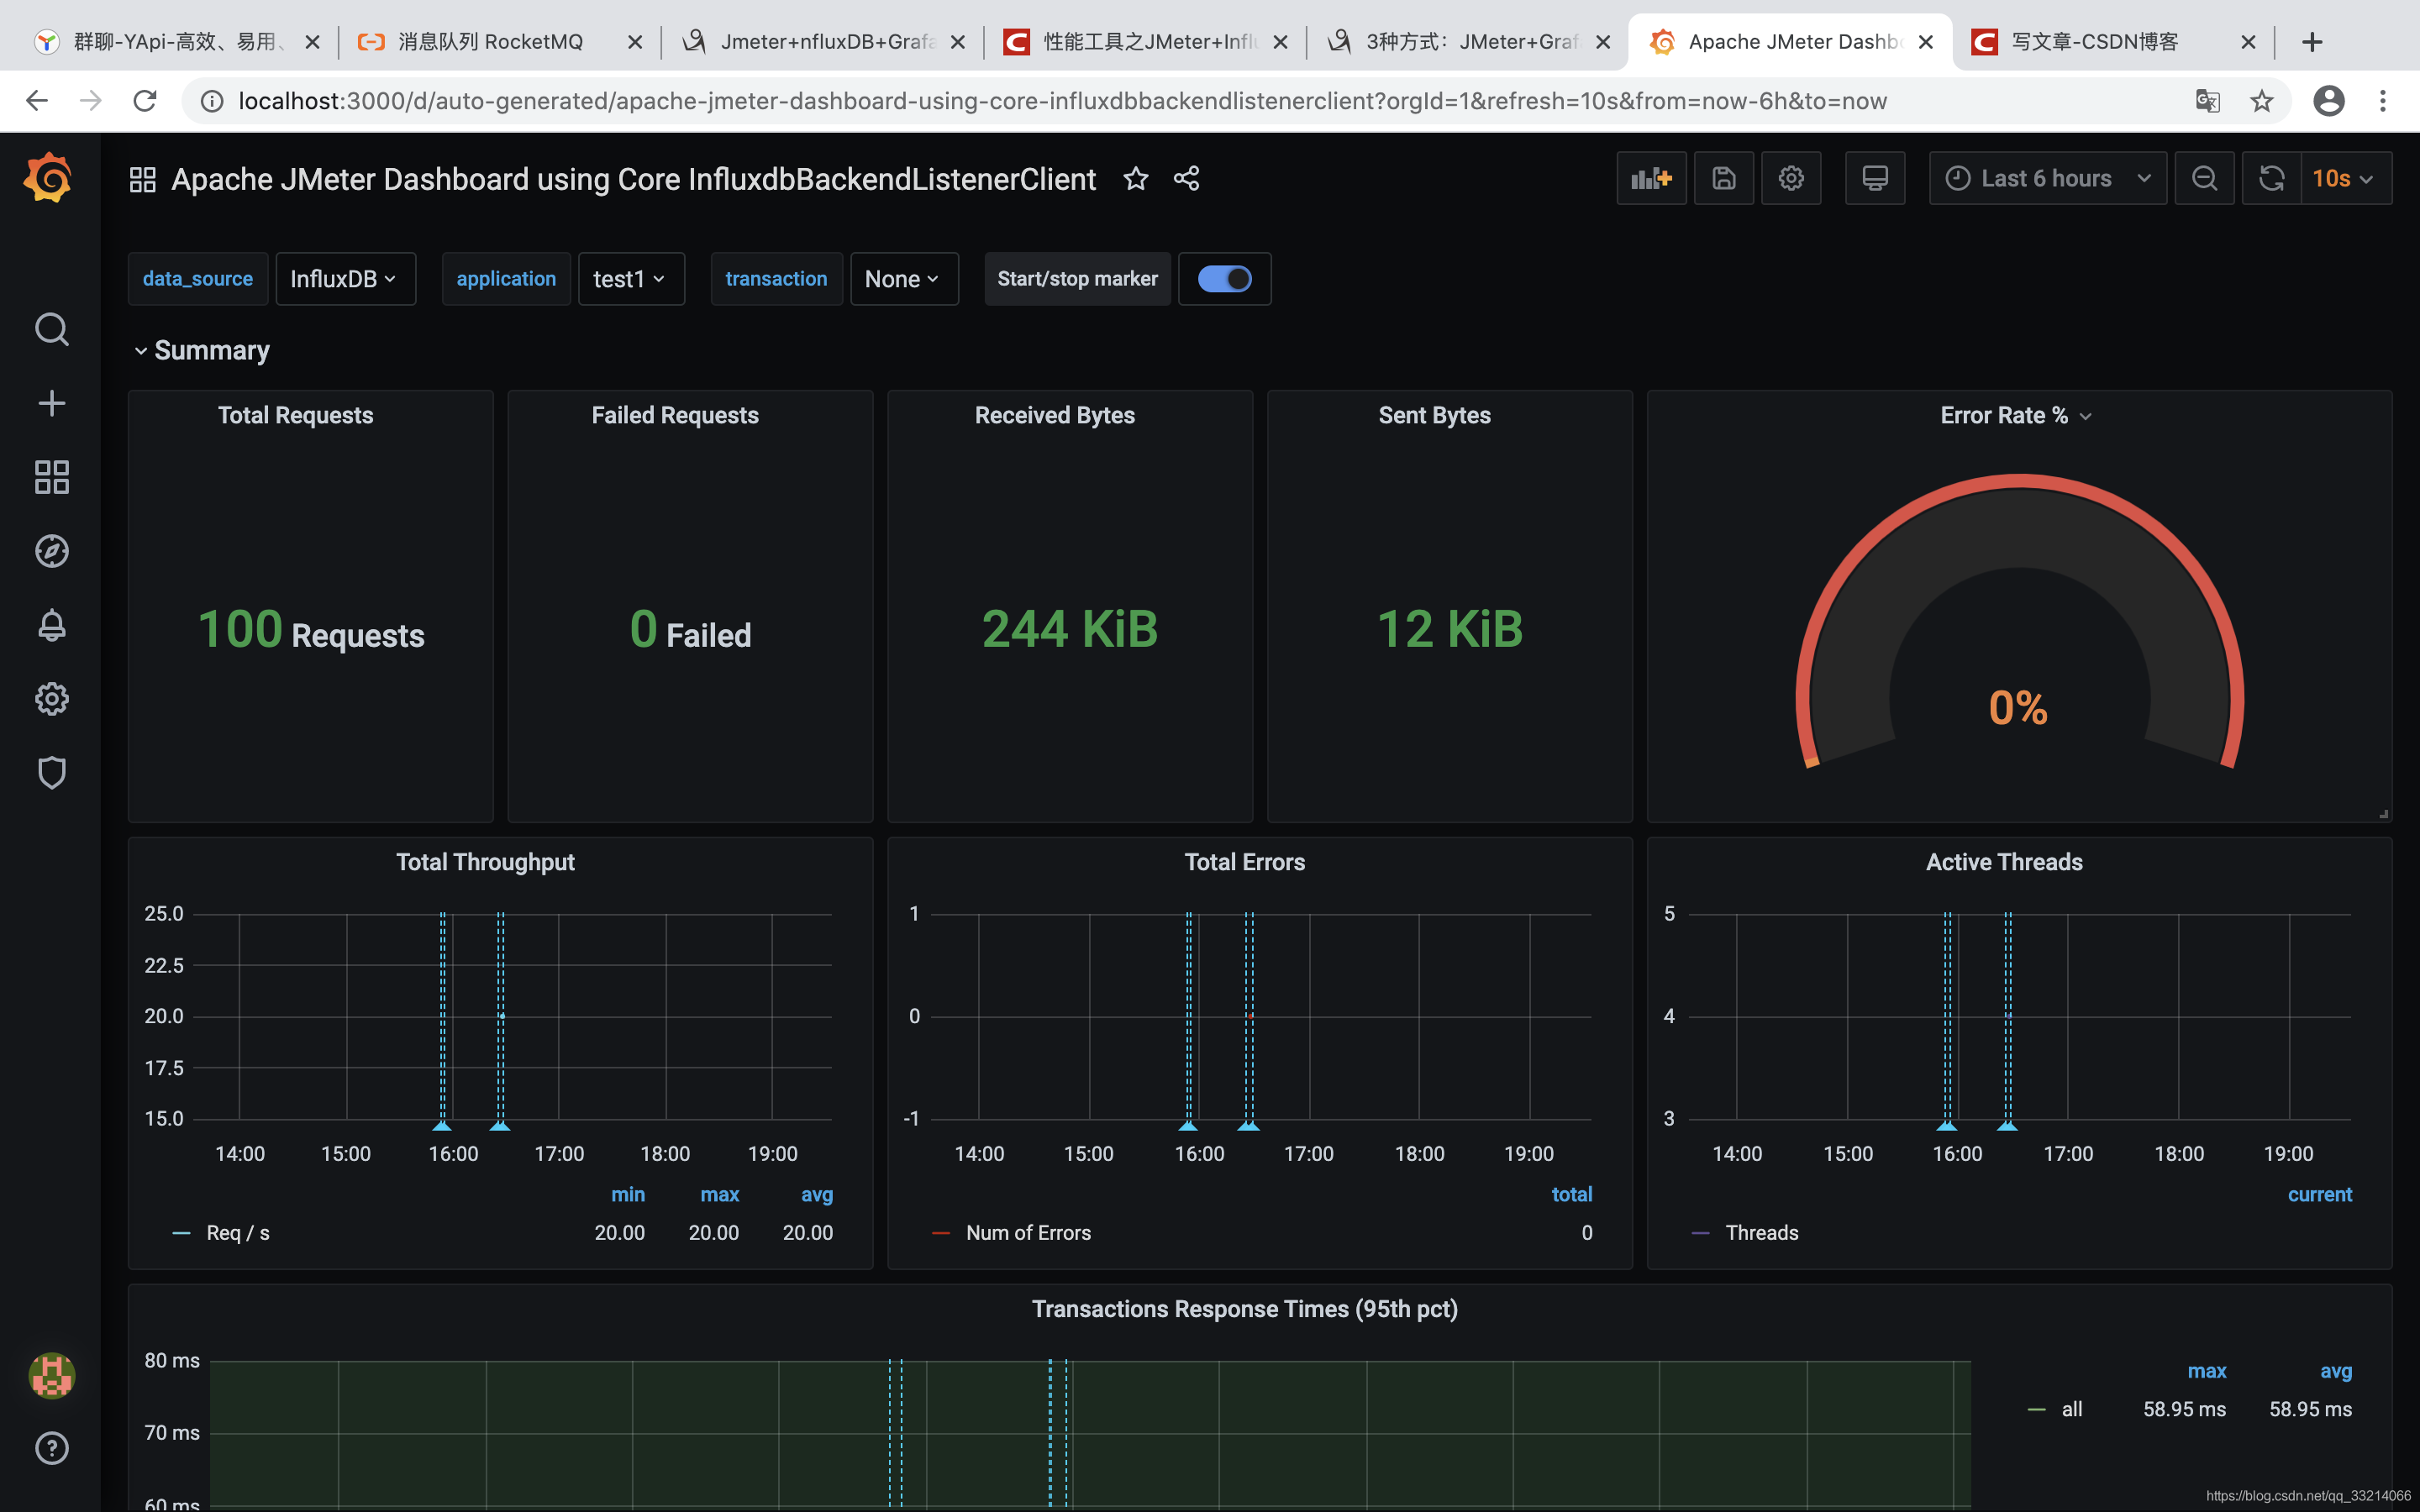This screenshot has height=1512, width=2420.
Task: Open the Explore compass icon
Action: coord(51,551)
